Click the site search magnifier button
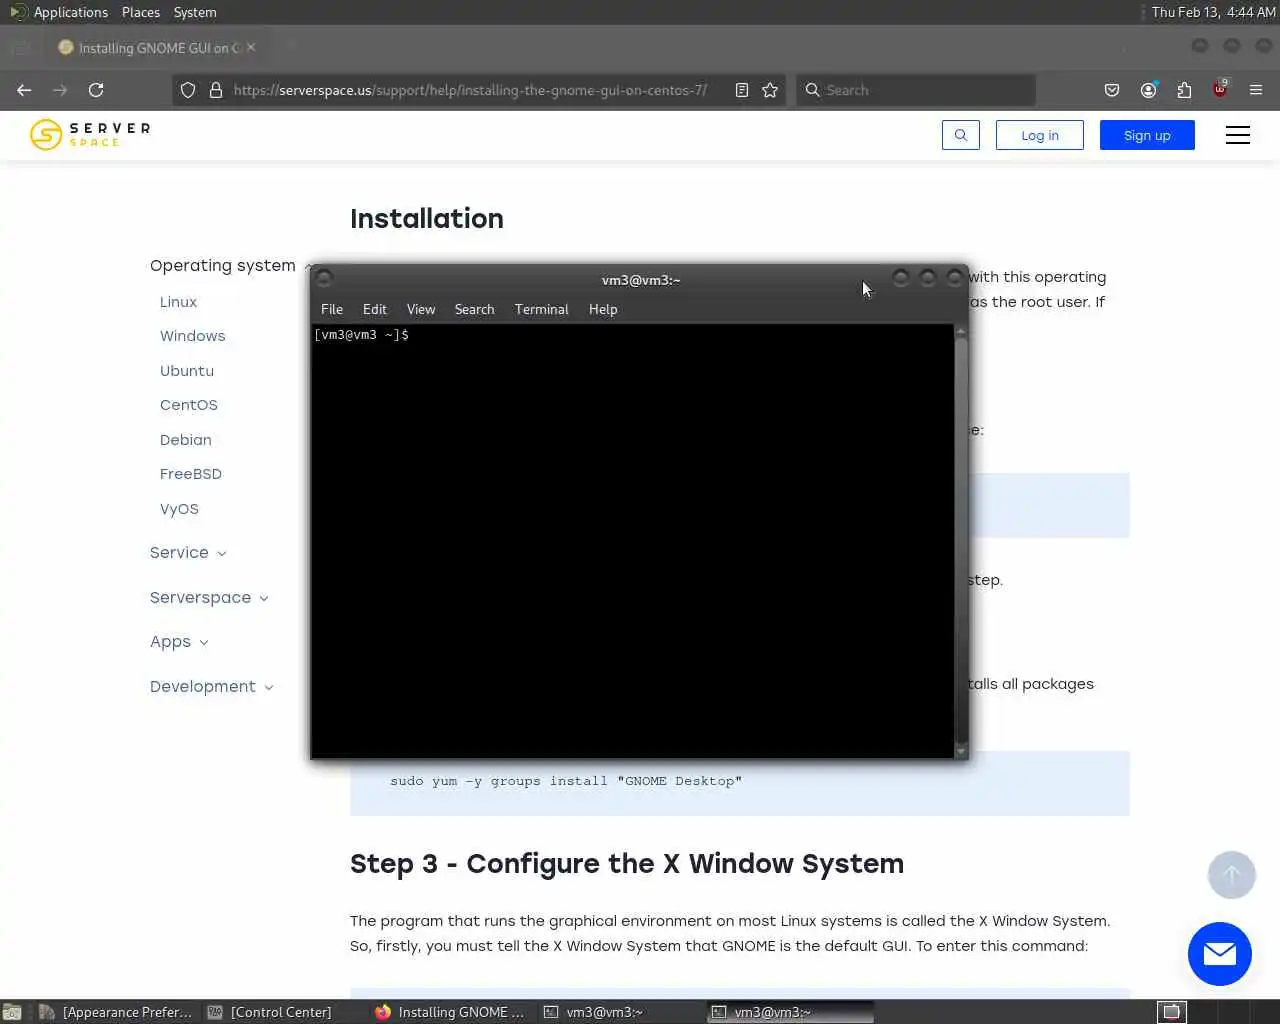 (961, 135)
